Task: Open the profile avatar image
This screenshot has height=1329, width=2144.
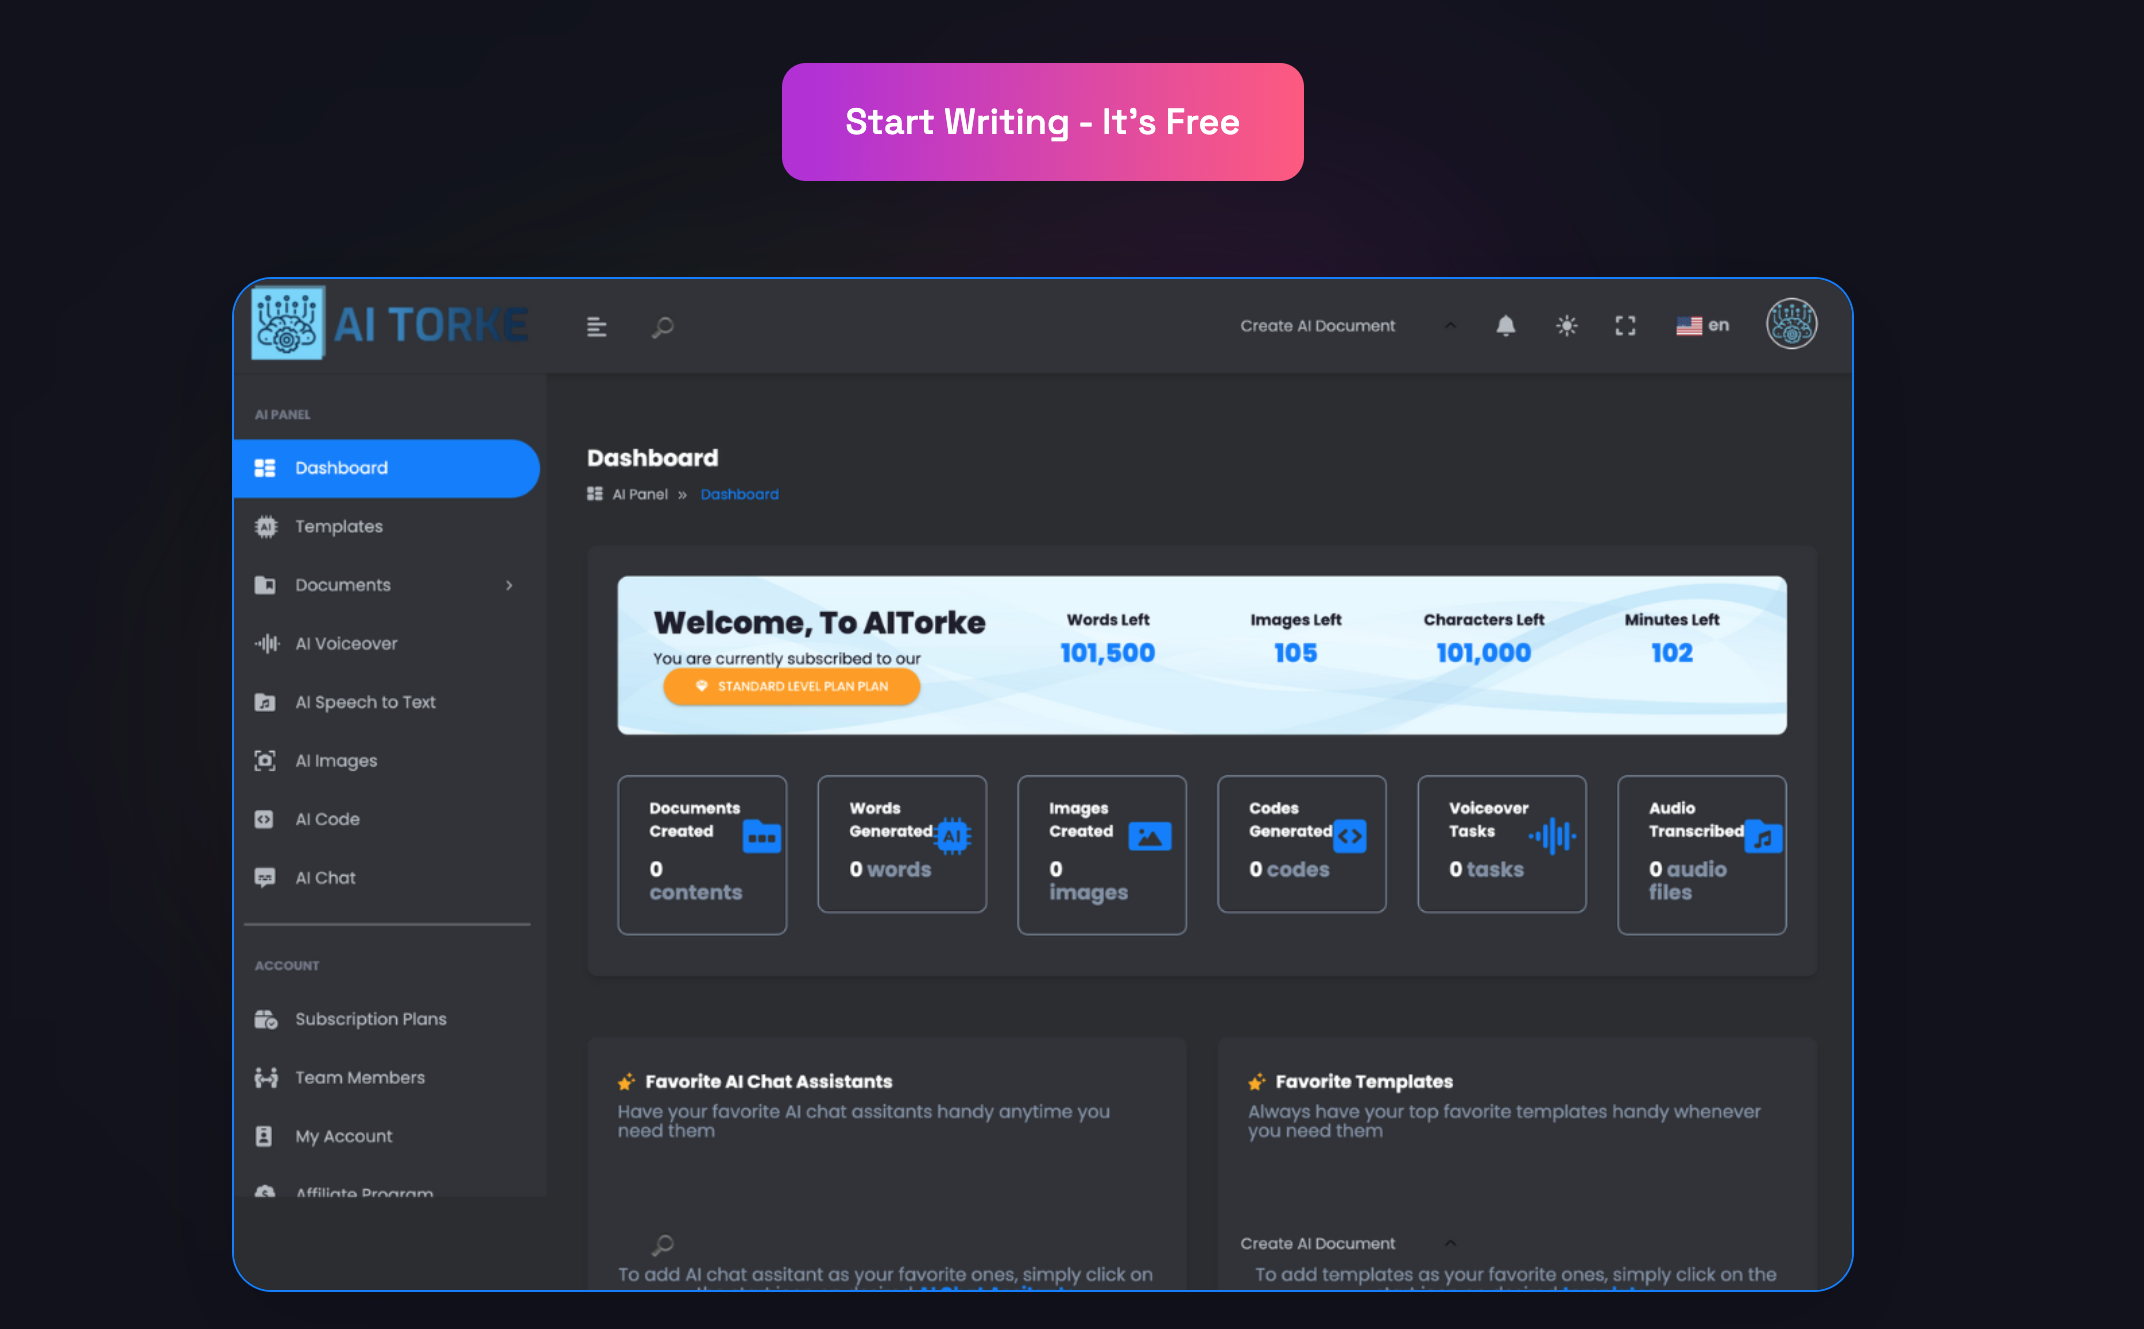Action: [x=1791, y=323]
